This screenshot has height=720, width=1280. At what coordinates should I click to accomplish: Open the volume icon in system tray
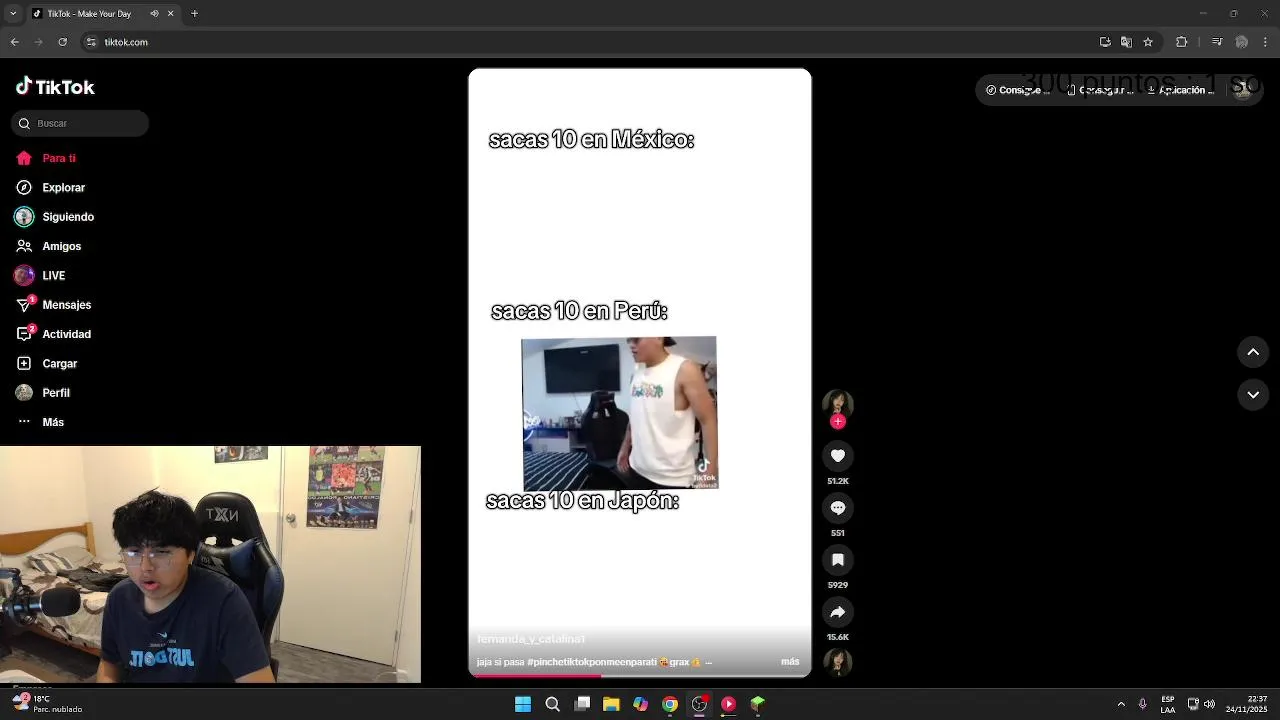pyautogui.click(x=1209, y=704)
